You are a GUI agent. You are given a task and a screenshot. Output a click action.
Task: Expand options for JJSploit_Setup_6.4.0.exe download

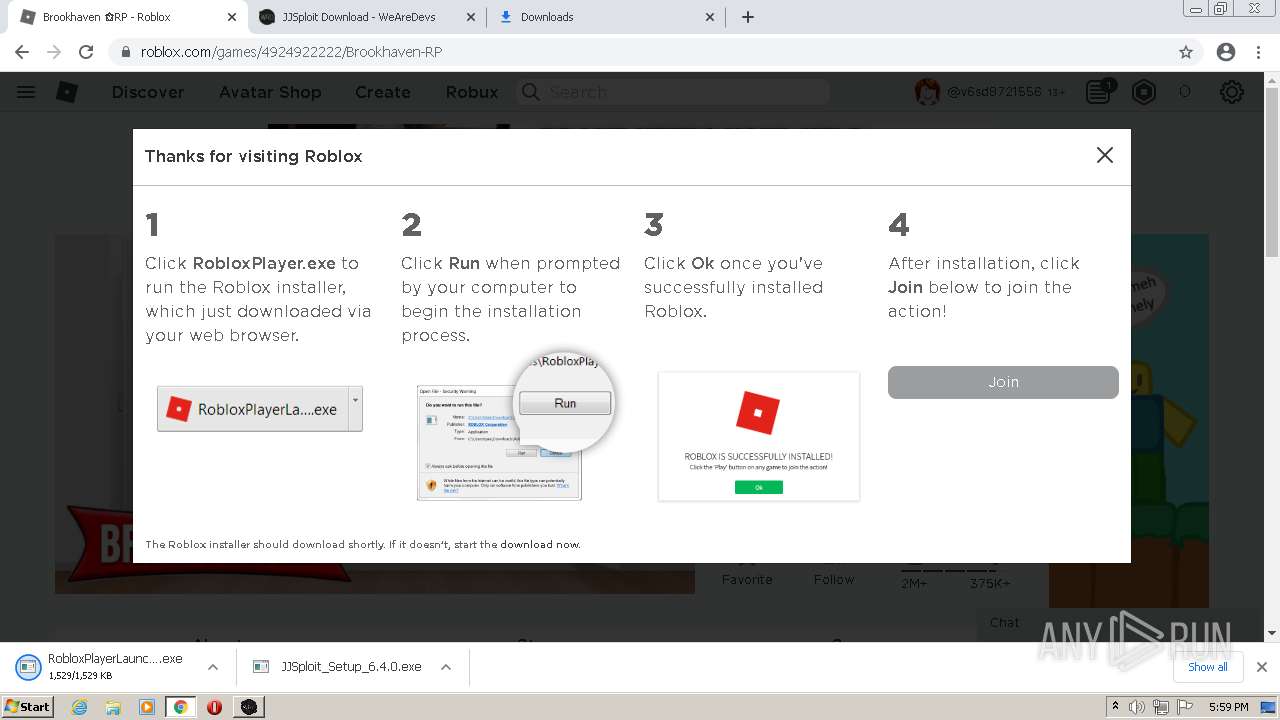[x=446, y=667]
